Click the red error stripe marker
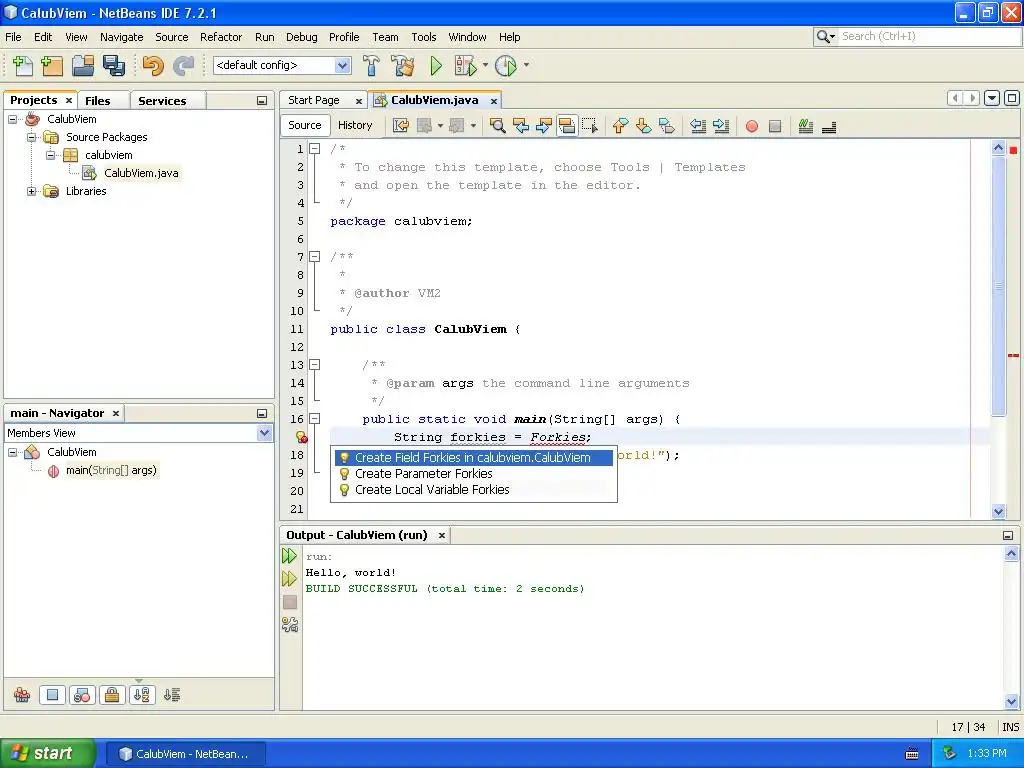 coord(1014,356)
